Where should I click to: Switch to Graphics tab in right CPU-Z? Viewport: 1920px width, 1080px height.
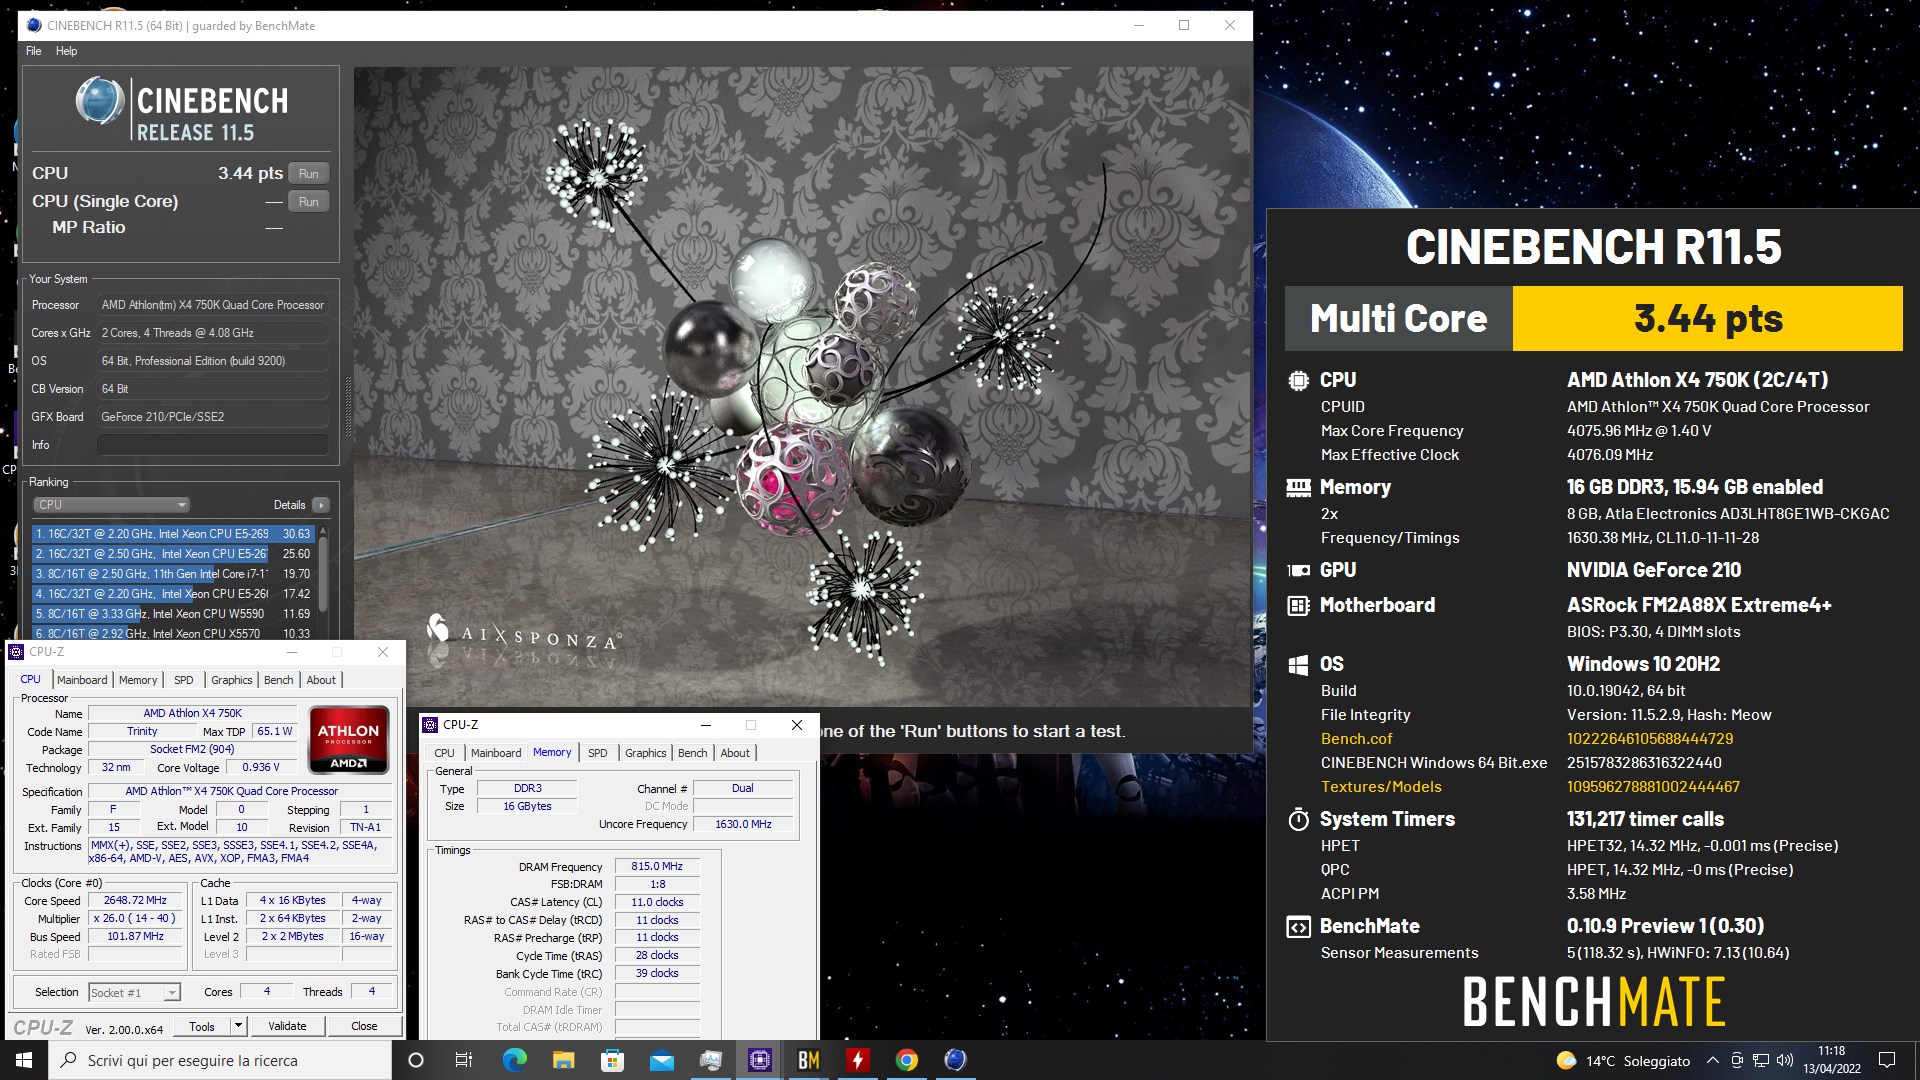(646, 753)
